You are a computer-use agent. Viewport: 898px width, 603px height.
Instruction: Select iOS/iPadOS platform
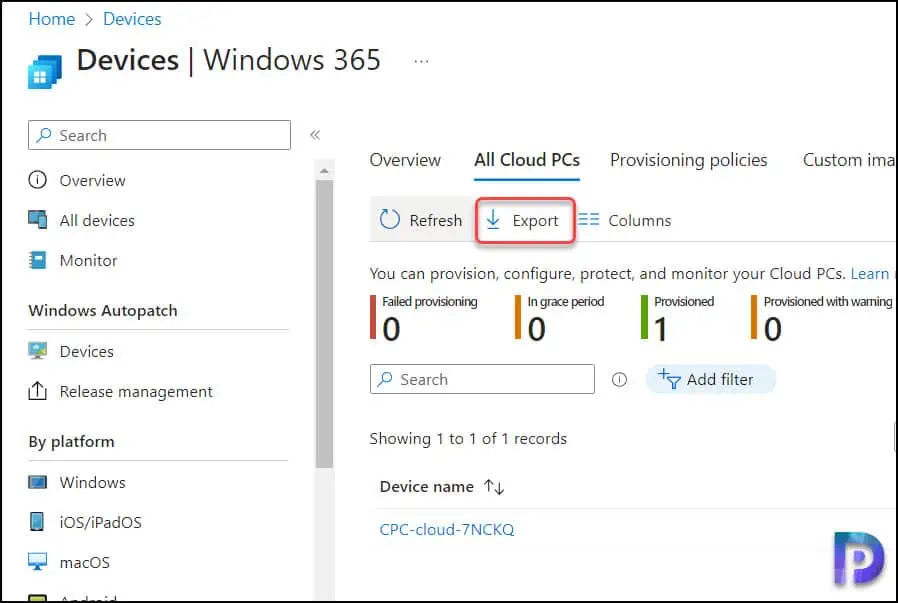[100, 522]
